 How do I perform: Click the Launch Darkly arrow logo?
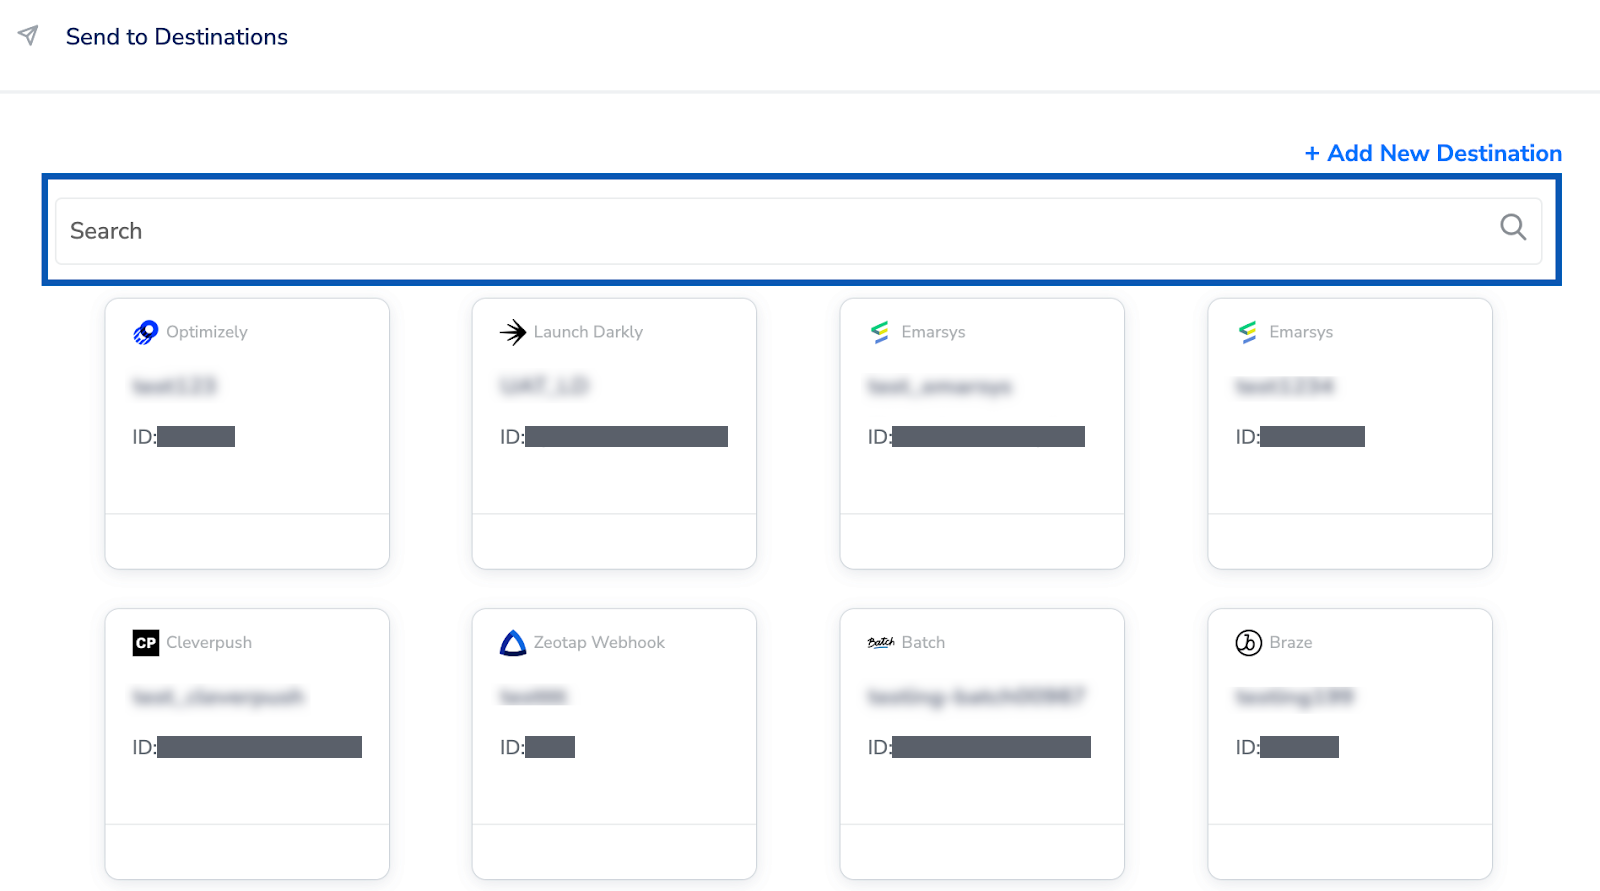point(513,332)
